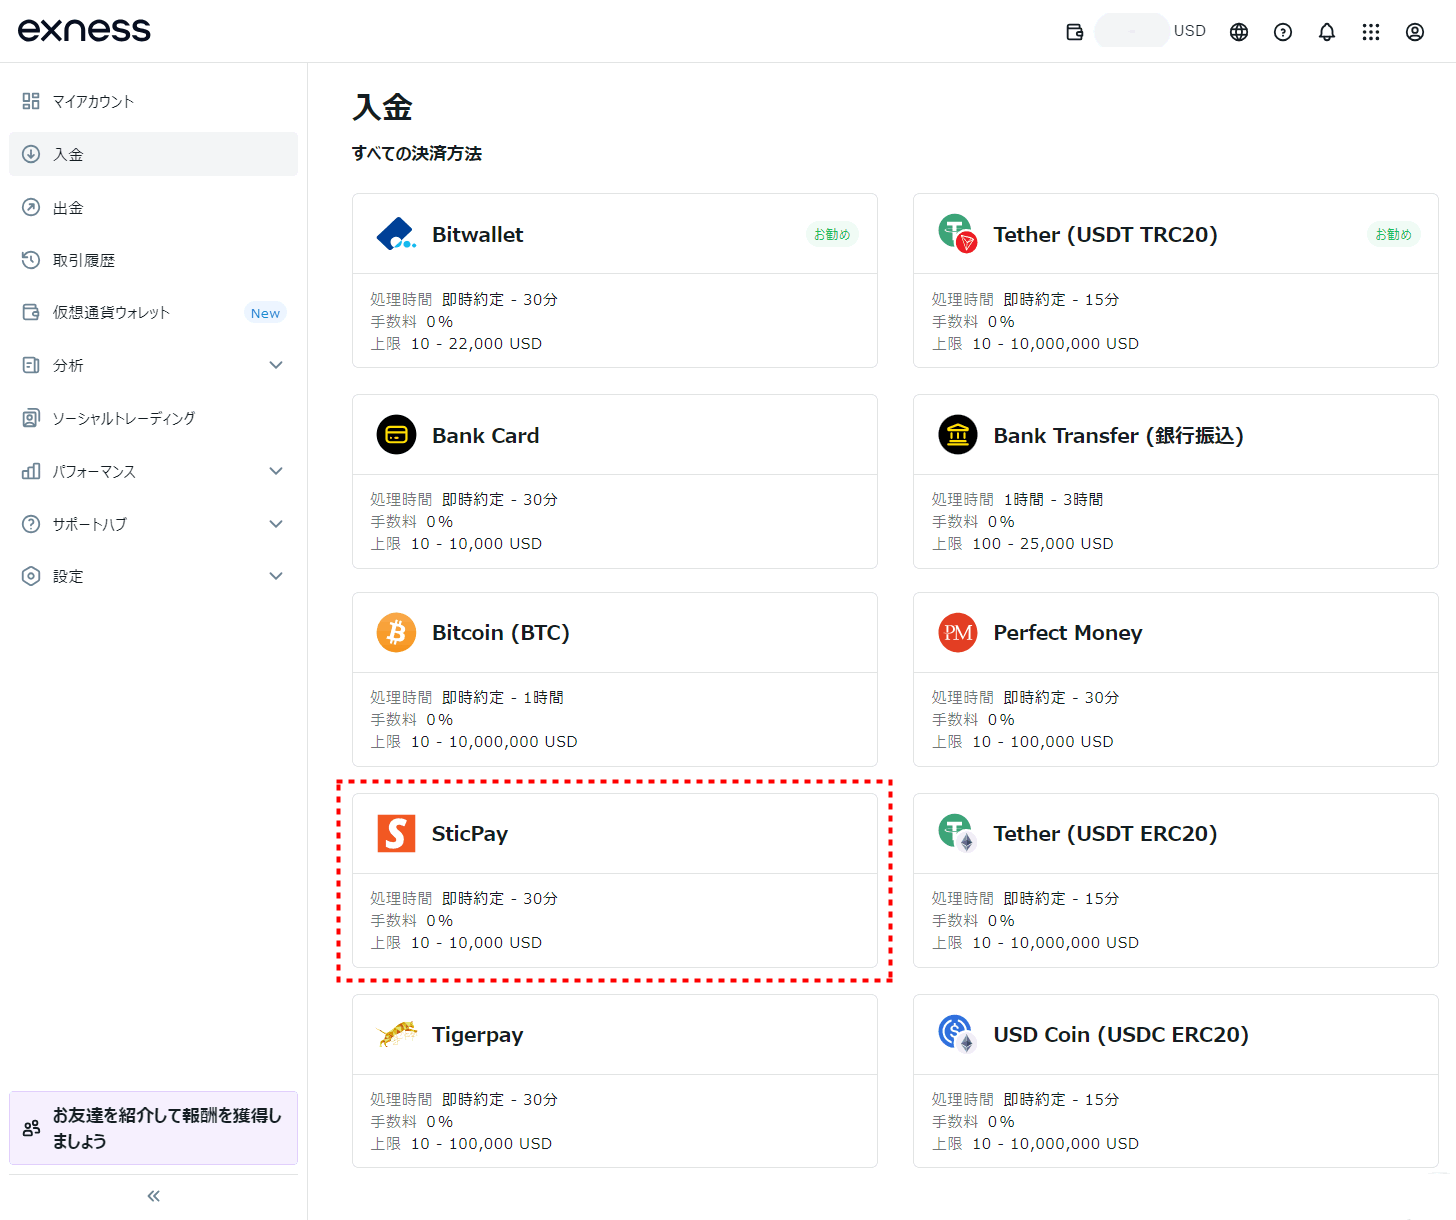Click the Bitwallet logo icon
Image resolution: width=1456 pixels, height=1220 pixels.
(x=396, y=234)
